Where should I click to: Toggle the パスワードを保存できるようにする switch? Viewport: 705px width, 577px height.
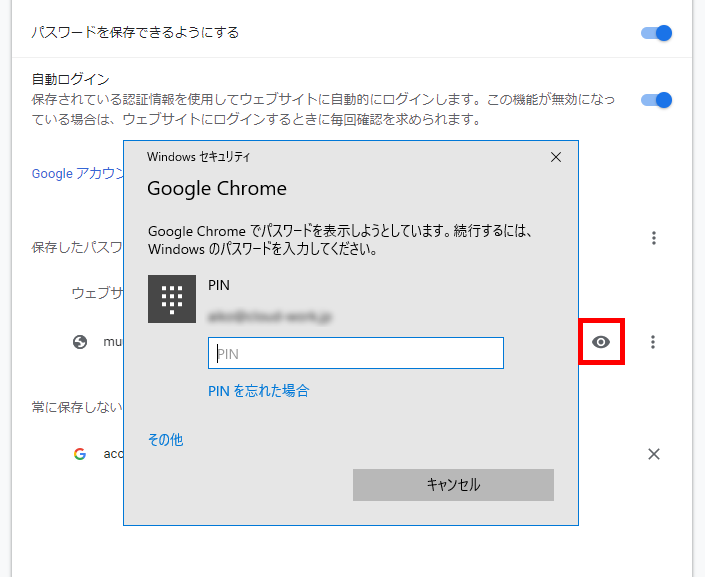[x=656, y=33]
